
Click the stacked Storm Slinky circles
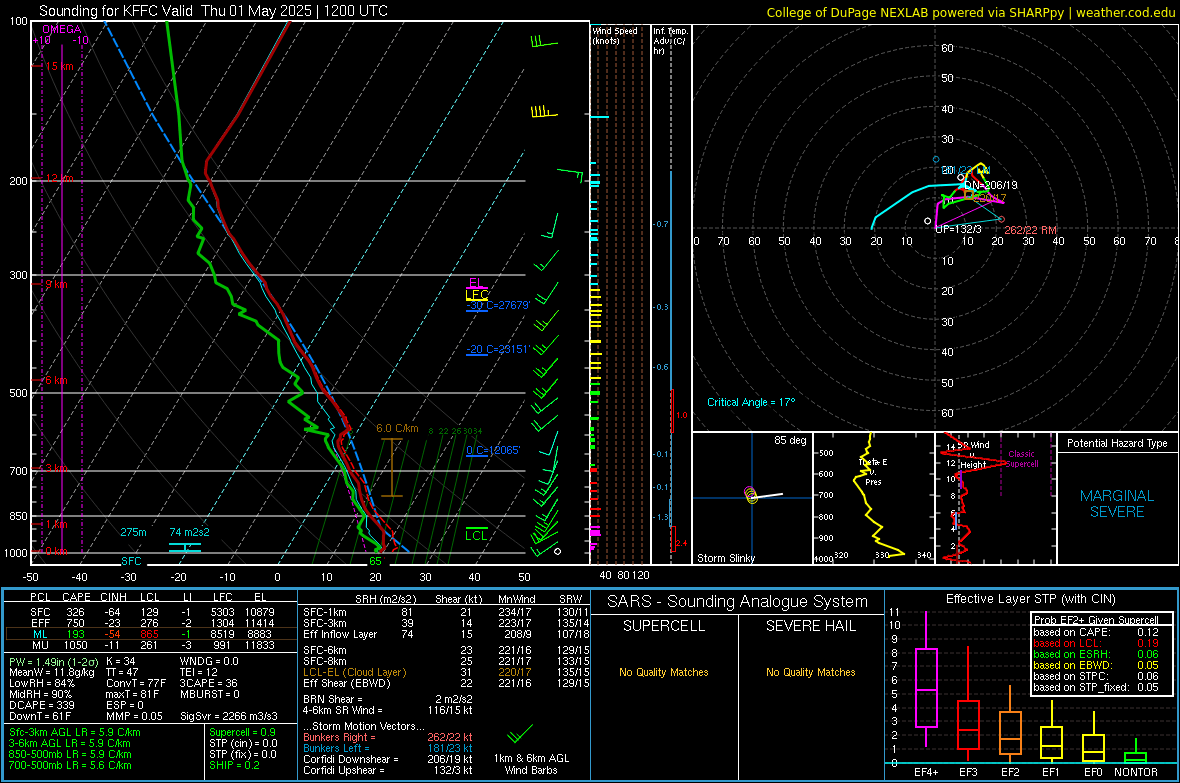point(751,495)
